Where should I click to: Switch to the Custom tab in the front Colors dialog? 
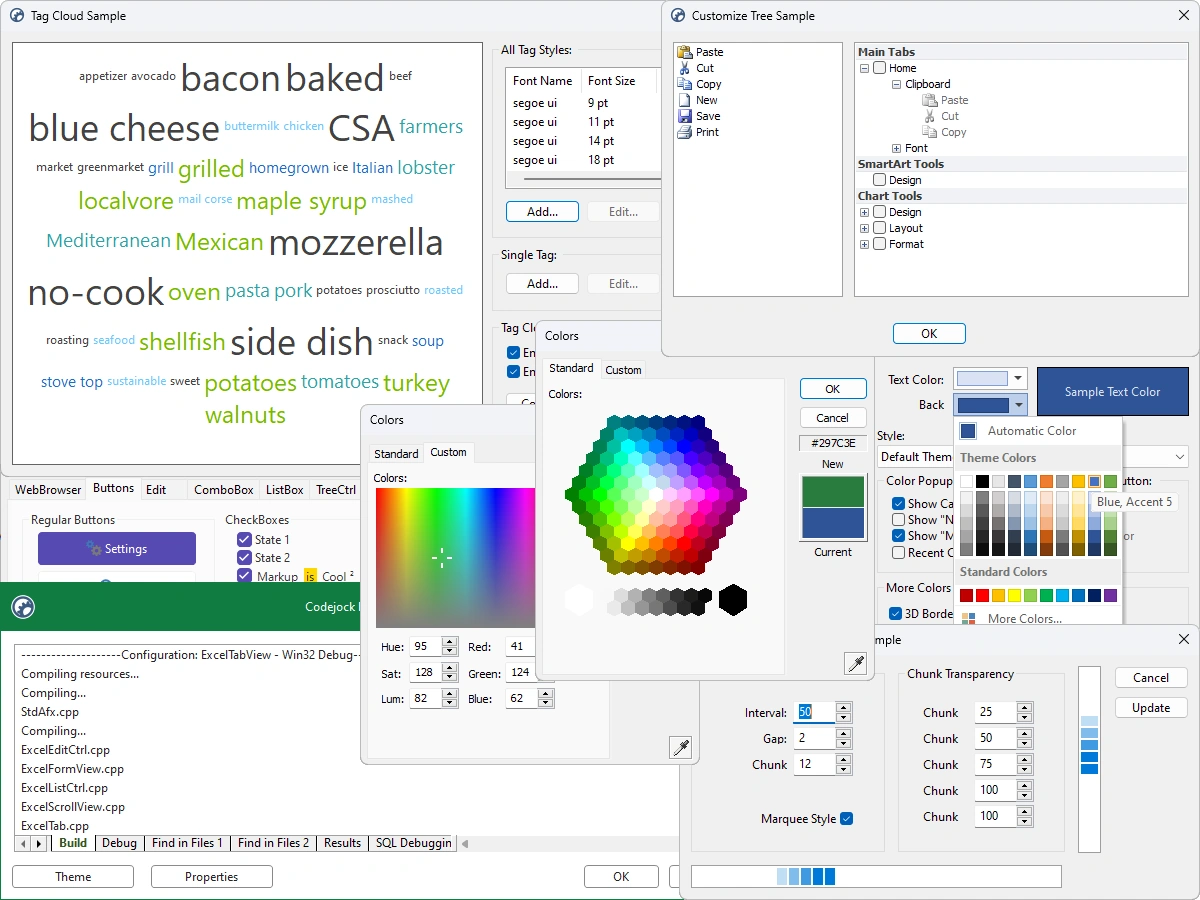623,370
